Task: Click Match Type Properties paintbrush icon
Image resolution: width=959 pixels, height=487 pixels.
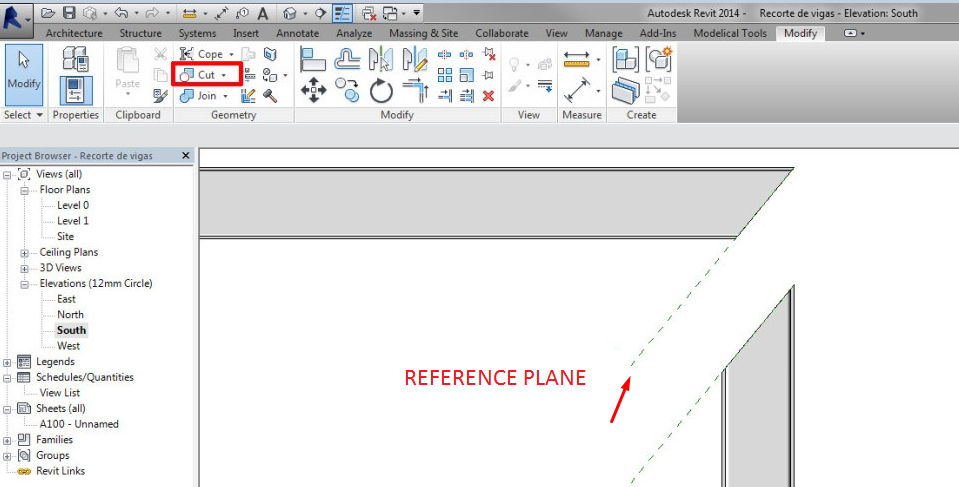Action: [x=160, y=95]
